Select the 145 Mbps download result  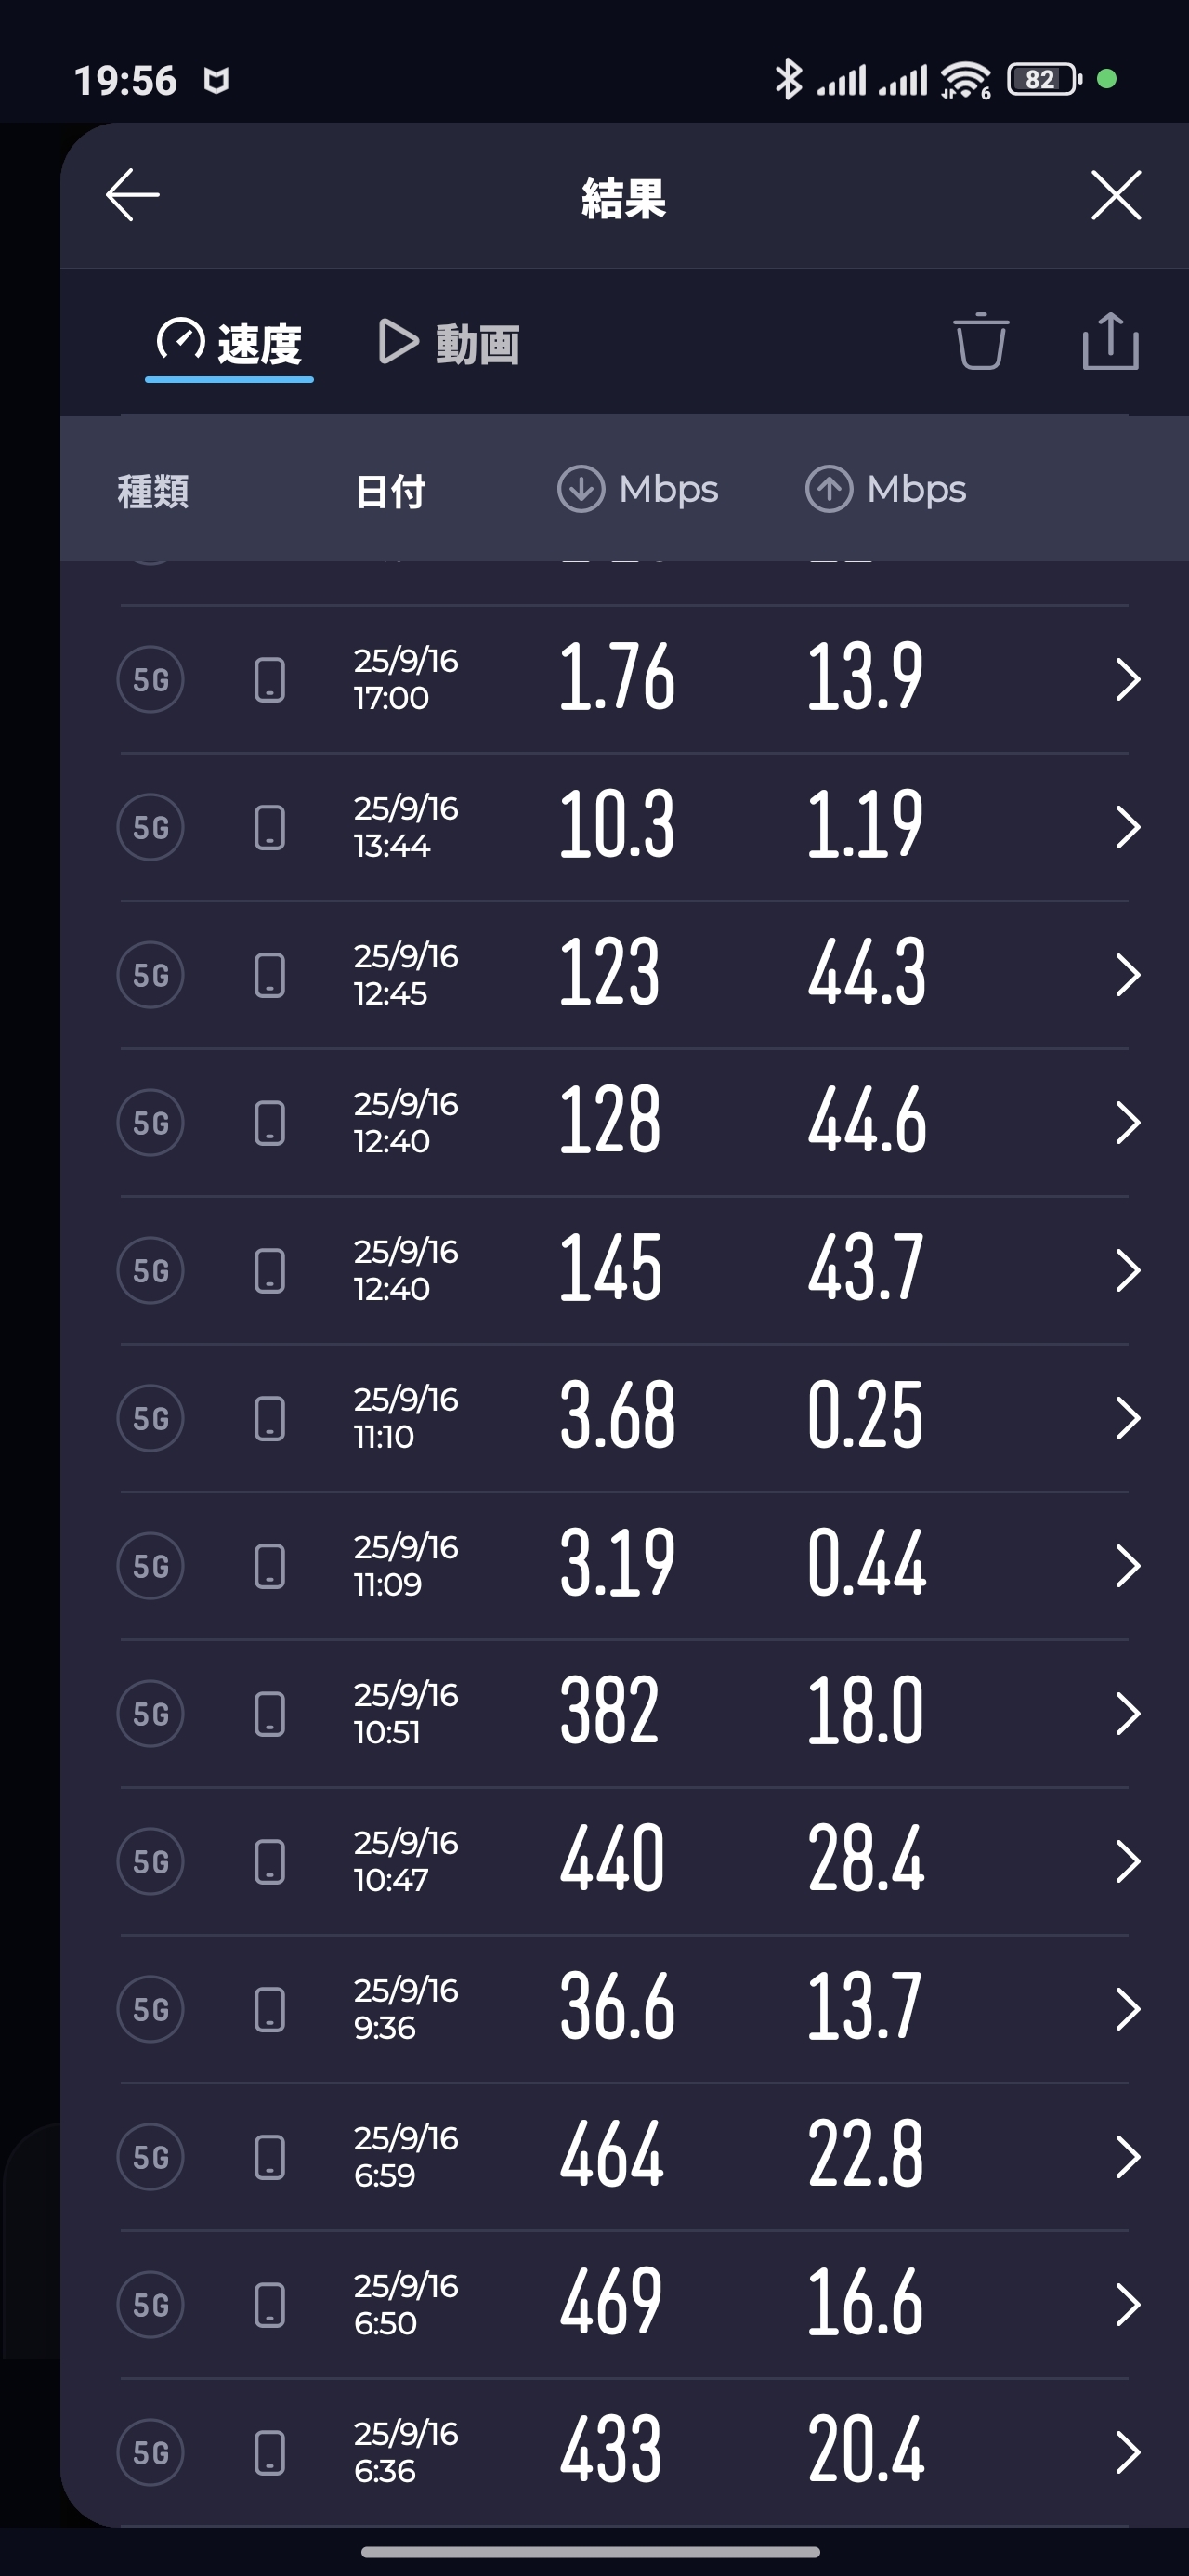point(611,1270)
